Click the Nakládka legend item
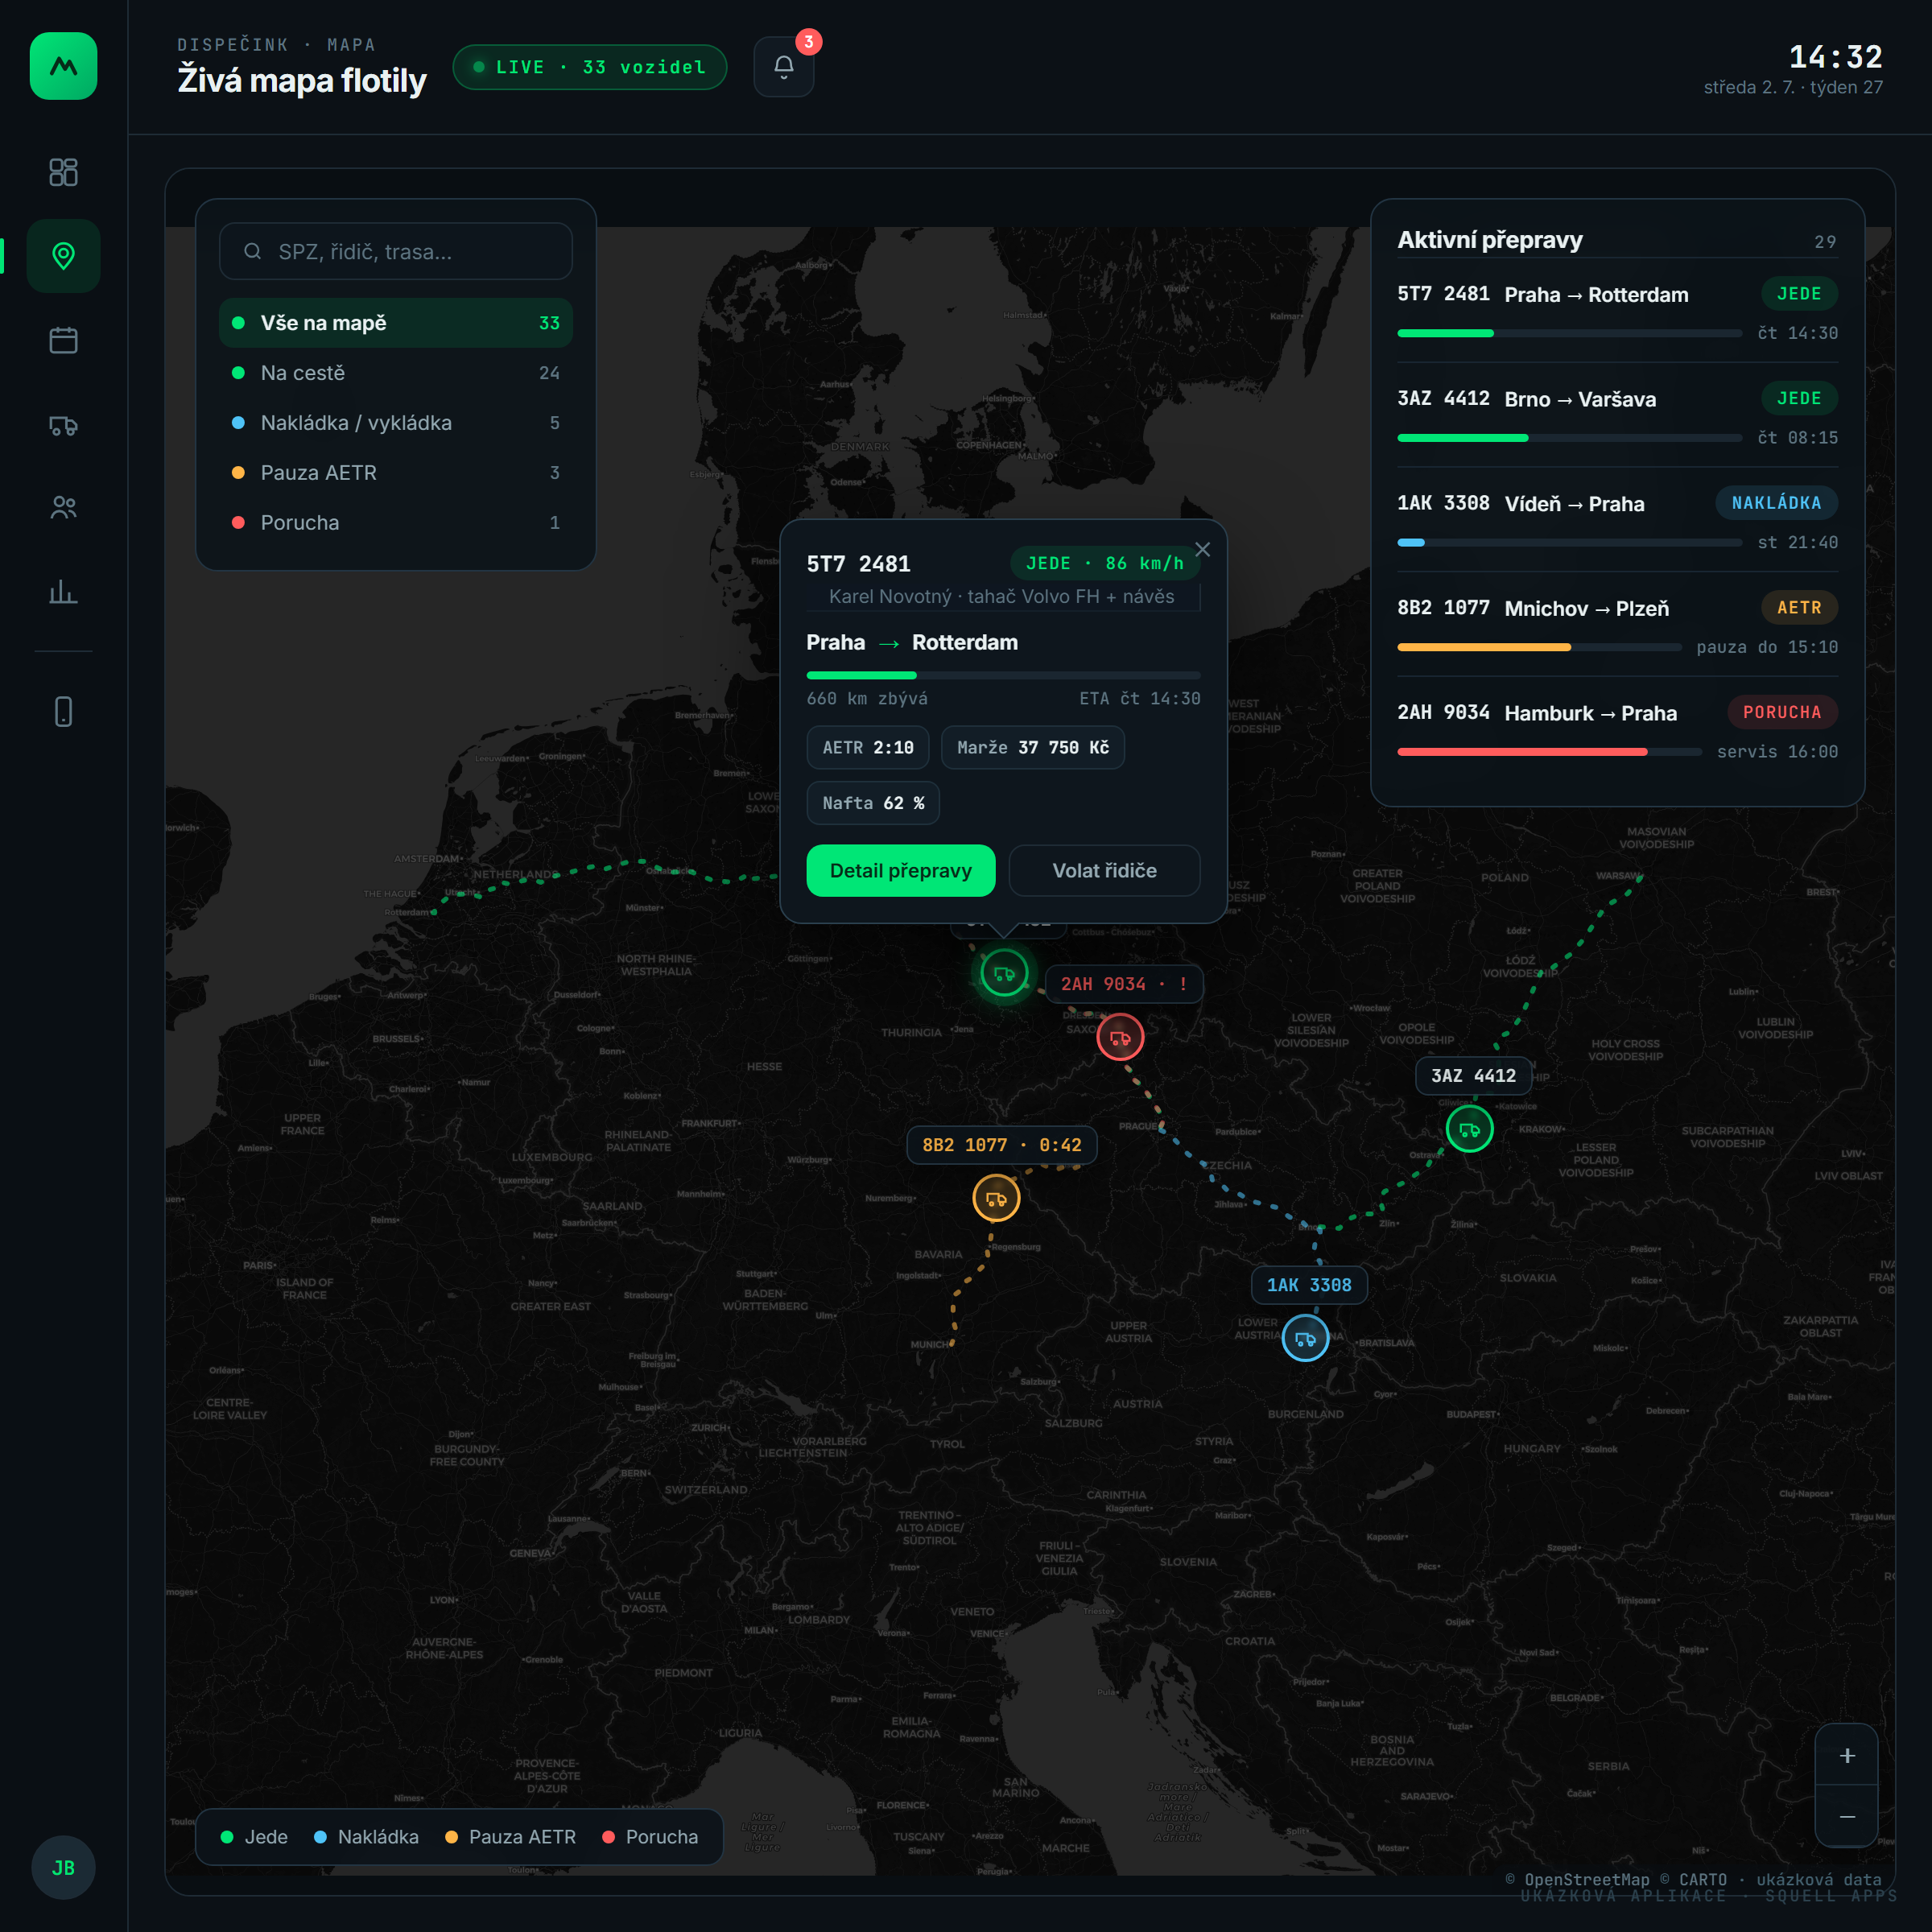Screen dimensions: 1932x1932 [367, 1837]
